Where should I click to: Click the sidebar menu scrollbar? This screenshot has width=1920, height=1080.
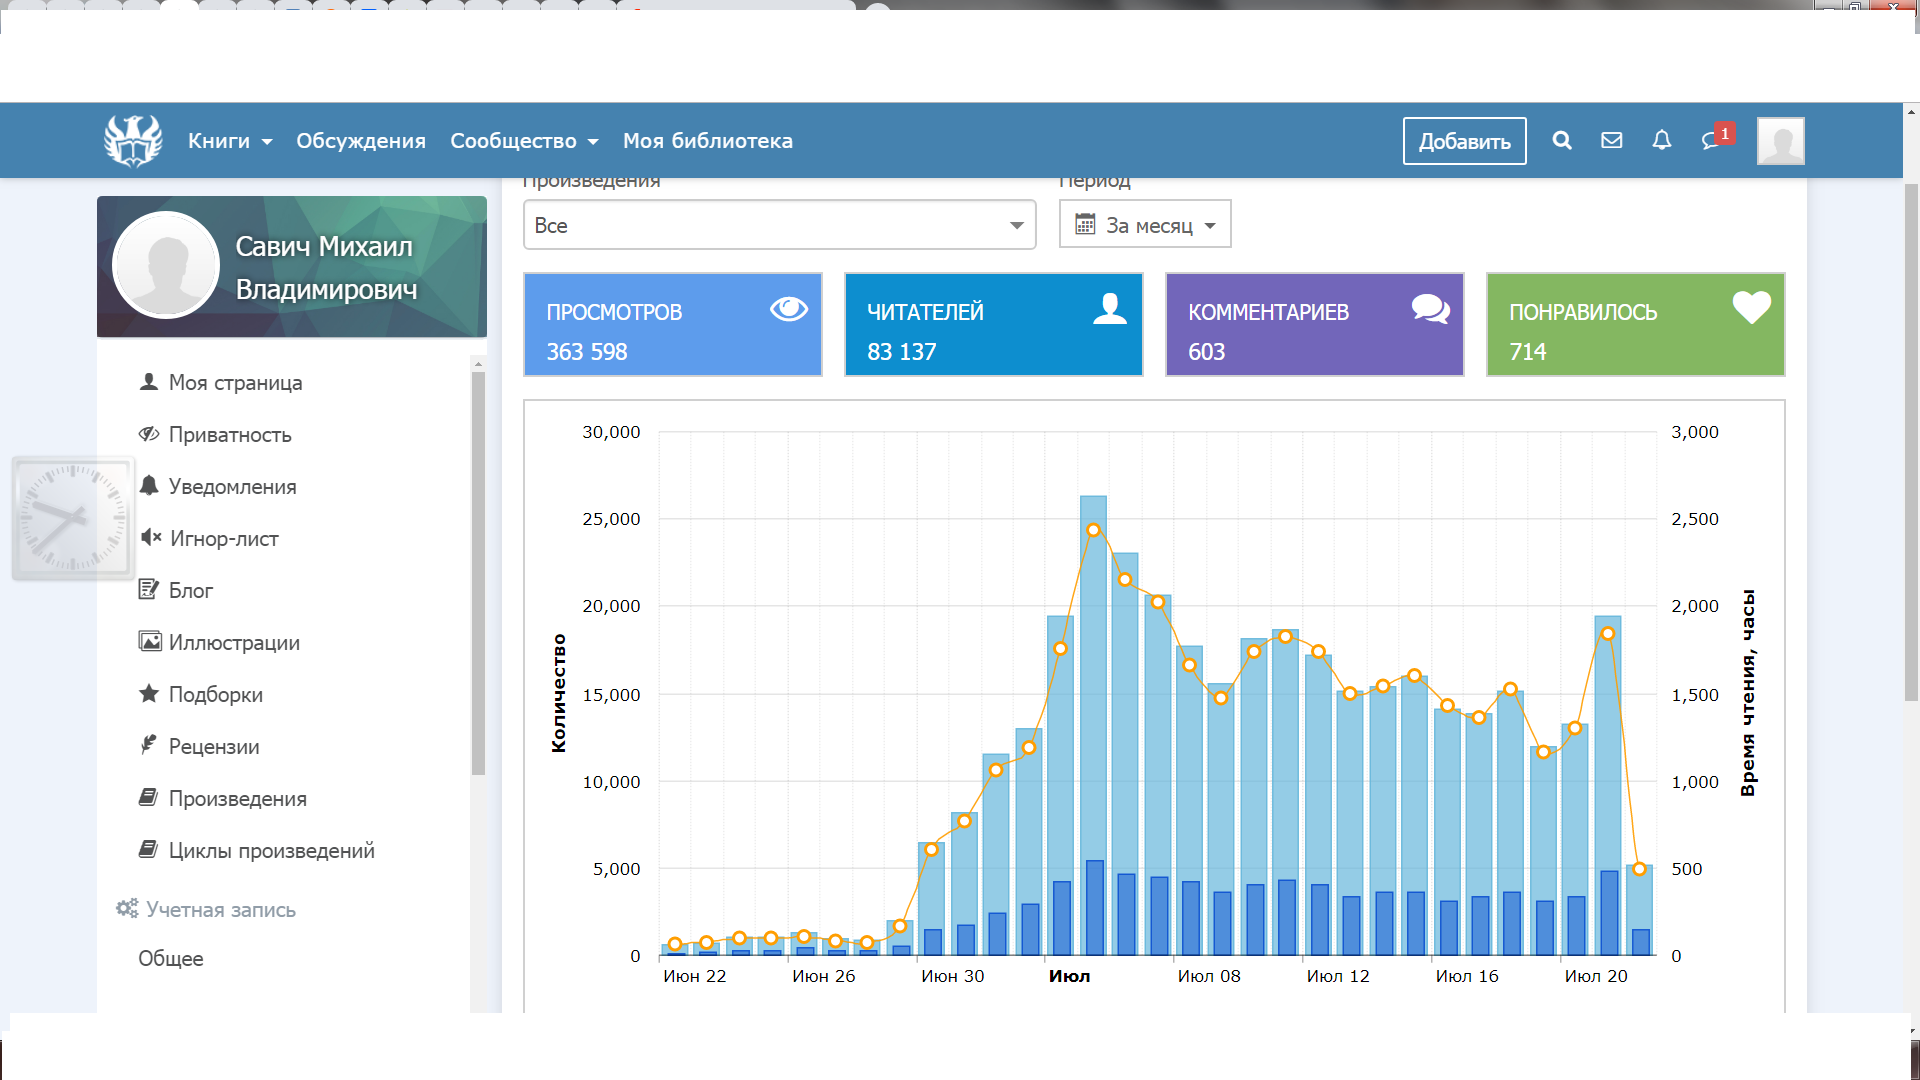point(478,570)
